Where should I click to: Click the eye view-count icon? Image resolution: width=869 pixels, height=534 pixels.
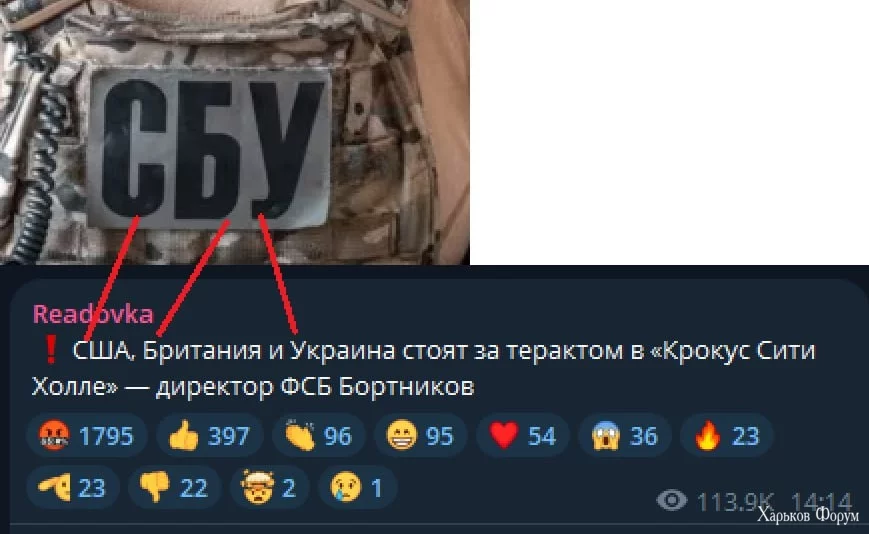(x=672, y=501)
